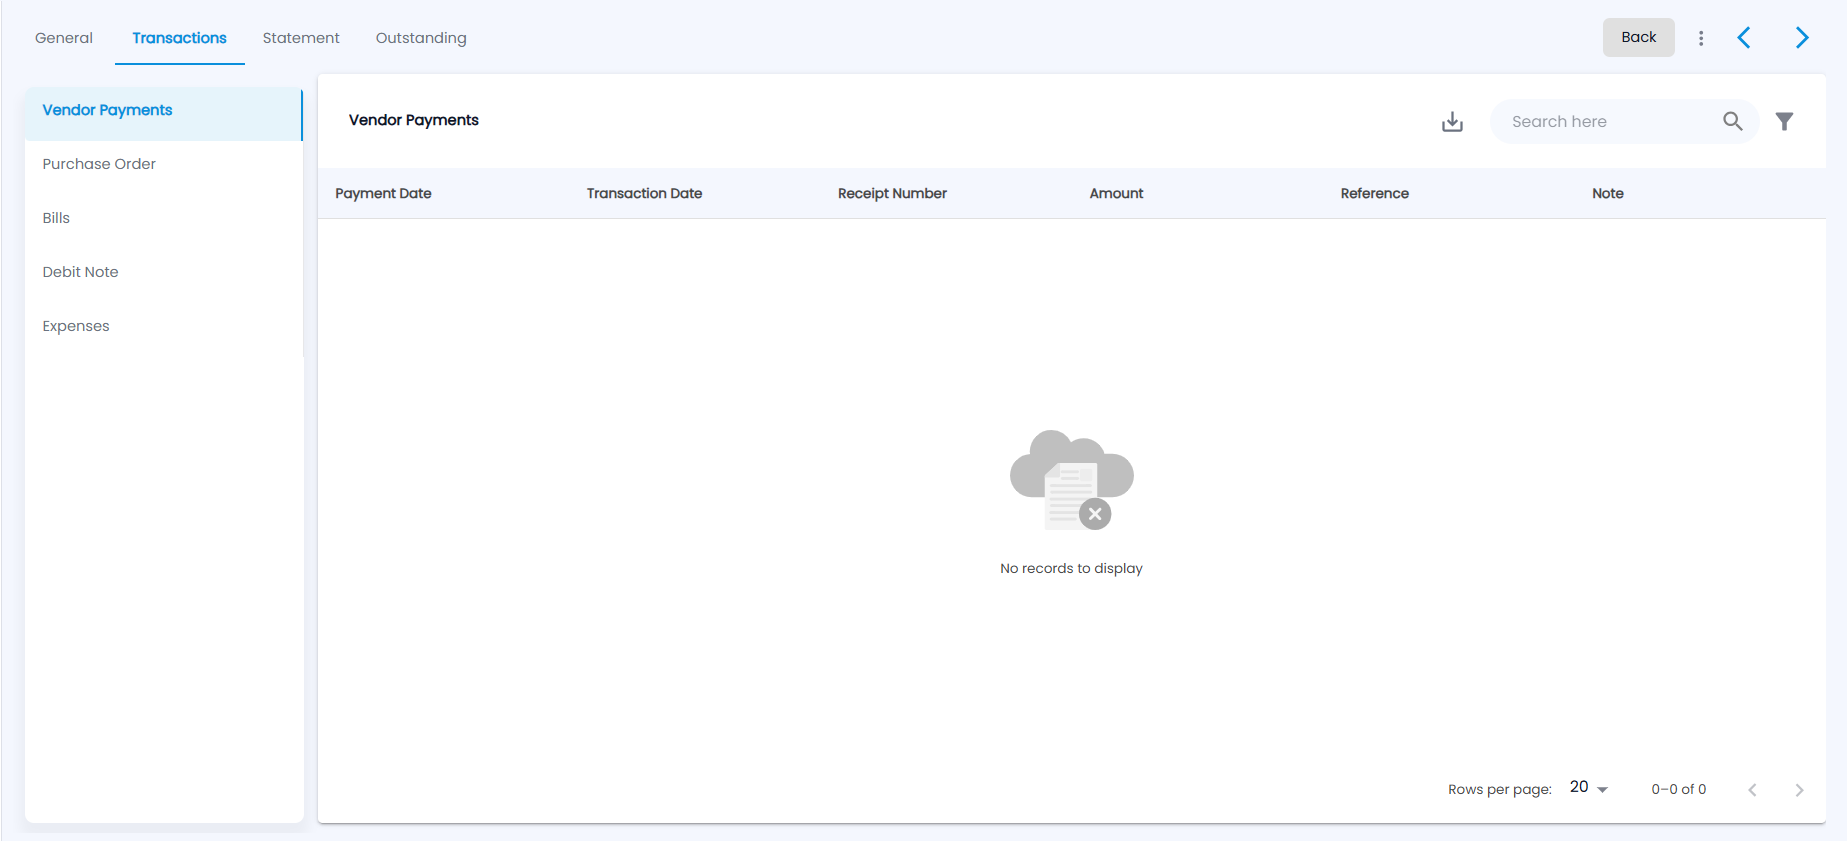Click the previous page pagination arrow
The height and width of the screenshot is (841, 1847).
click(x=1752, y=790)
